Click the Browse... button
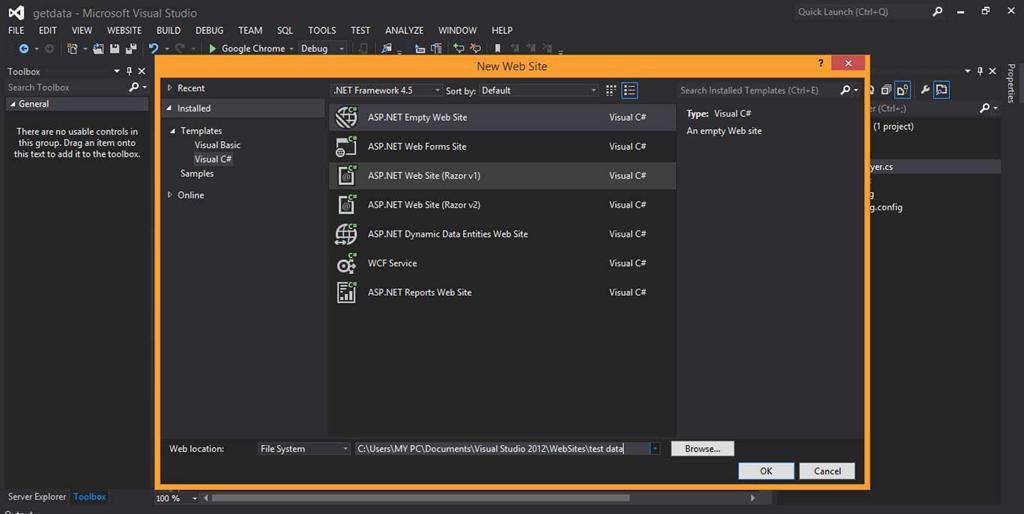 click(x=703, y=449)
